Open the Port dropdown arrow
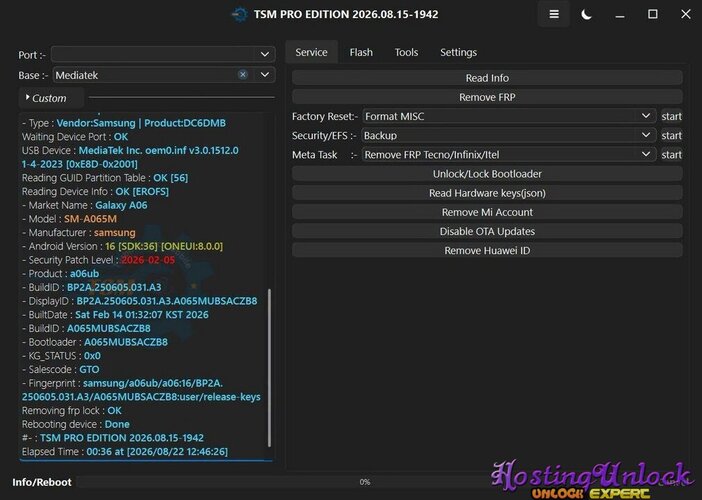 265,54
